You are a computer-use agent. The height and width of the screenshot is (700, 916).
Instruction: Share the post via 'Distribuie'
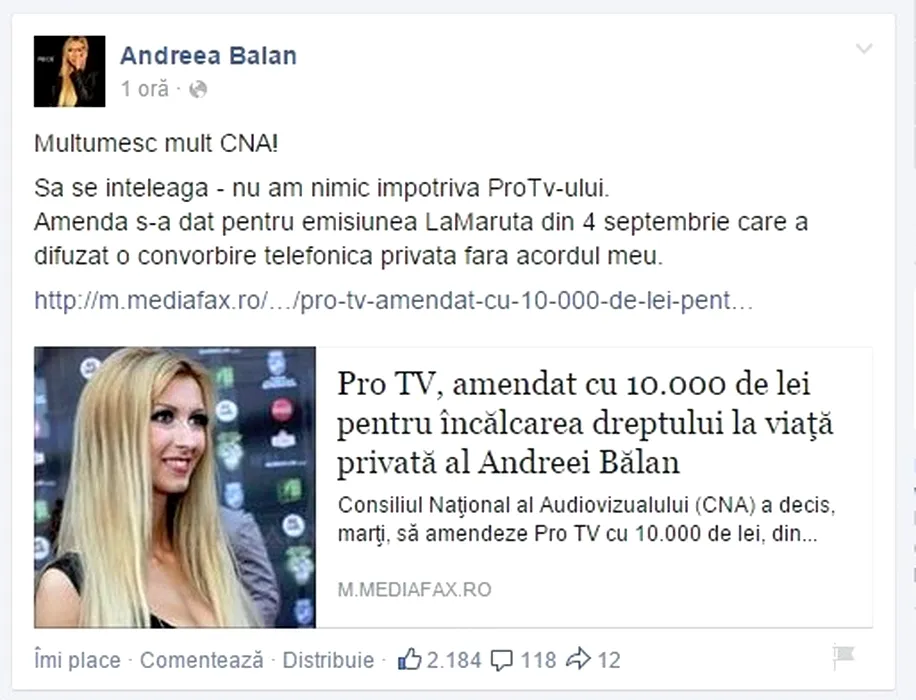click(x=328, y=660)
